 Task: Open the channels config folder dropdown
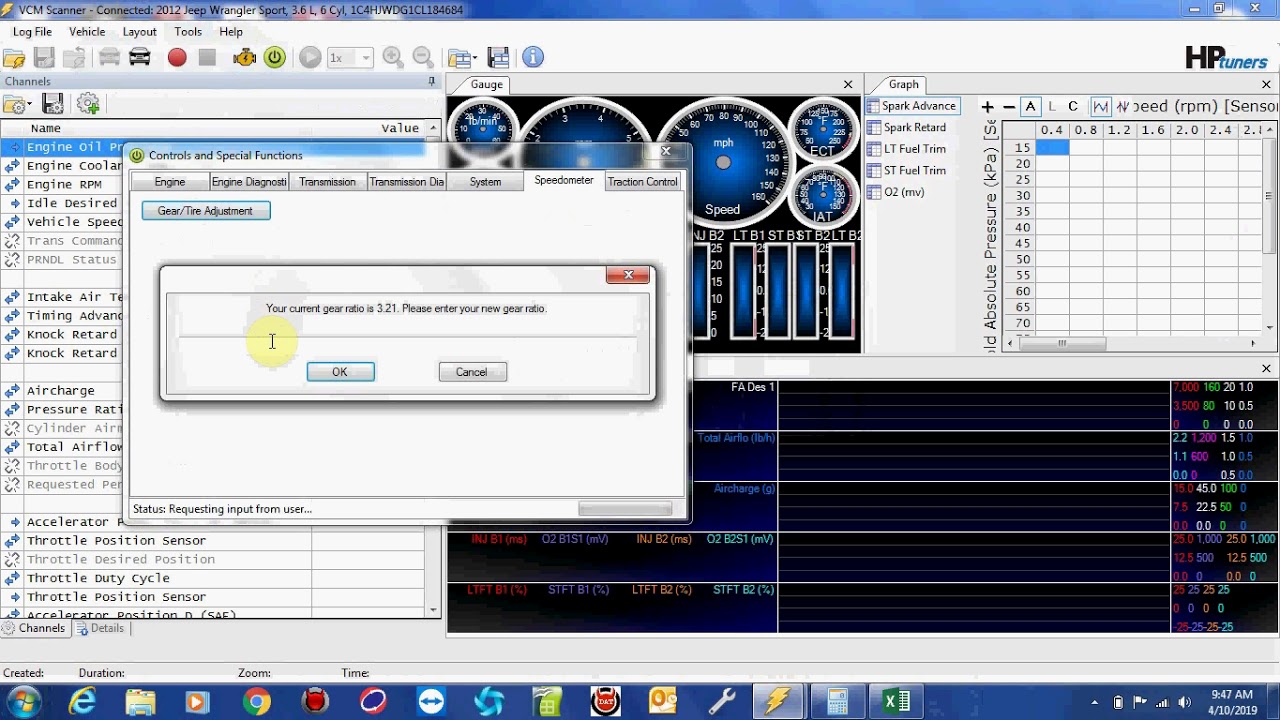17,104
